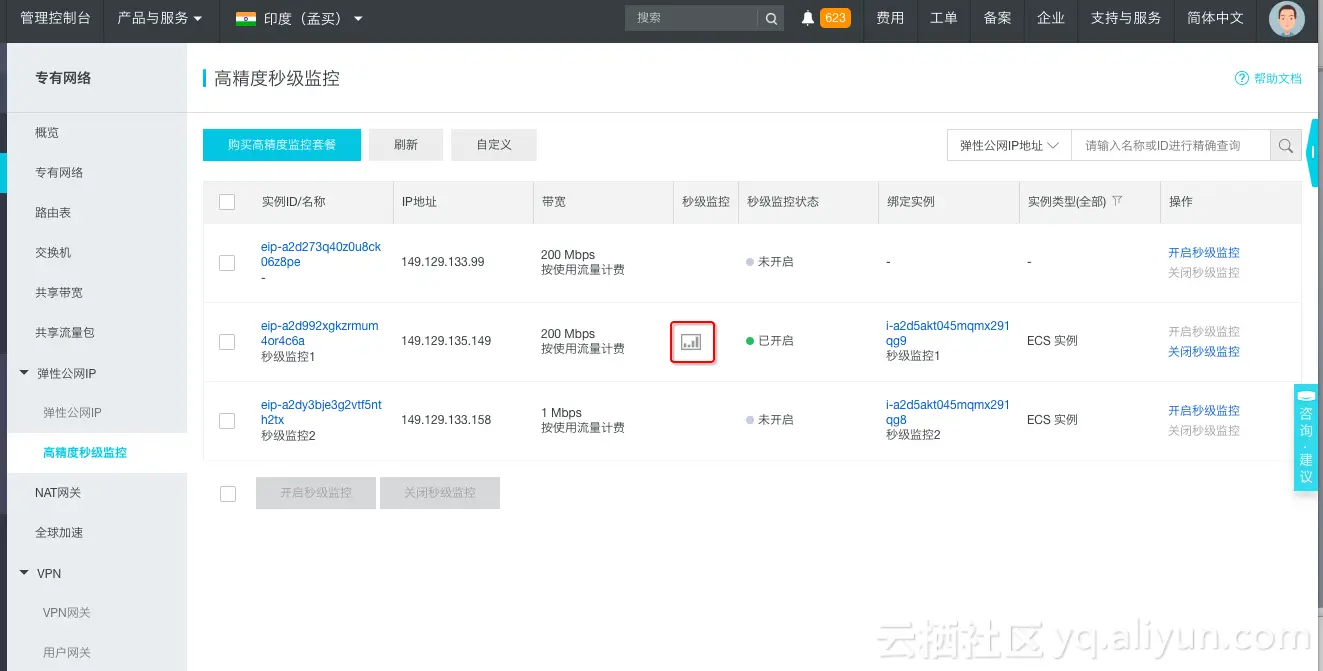The height and width of the screenshot is (671, 1323).
Task: Check the row for 秒级监控1
Action: click(227, 342)
